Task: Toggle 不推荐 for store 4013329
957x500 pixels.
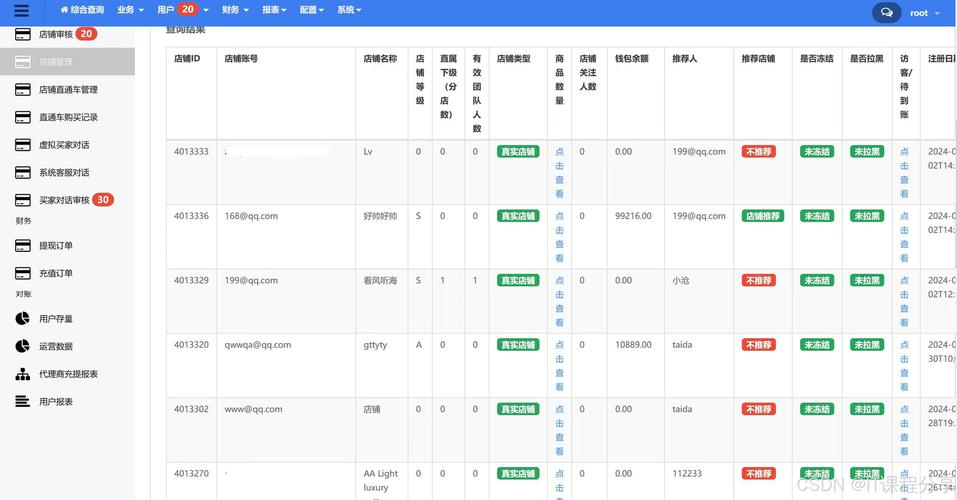Action: 759,280
